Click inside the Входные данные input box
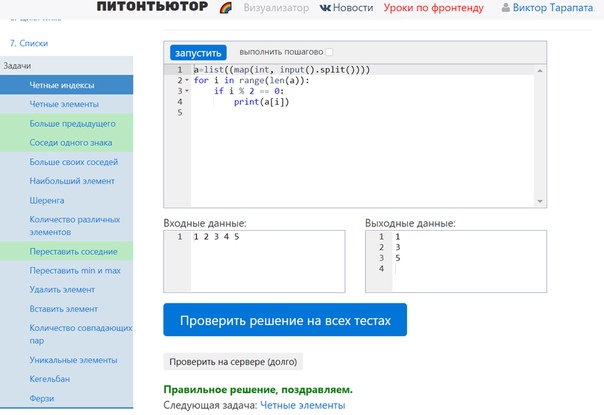 pos(254,262)
